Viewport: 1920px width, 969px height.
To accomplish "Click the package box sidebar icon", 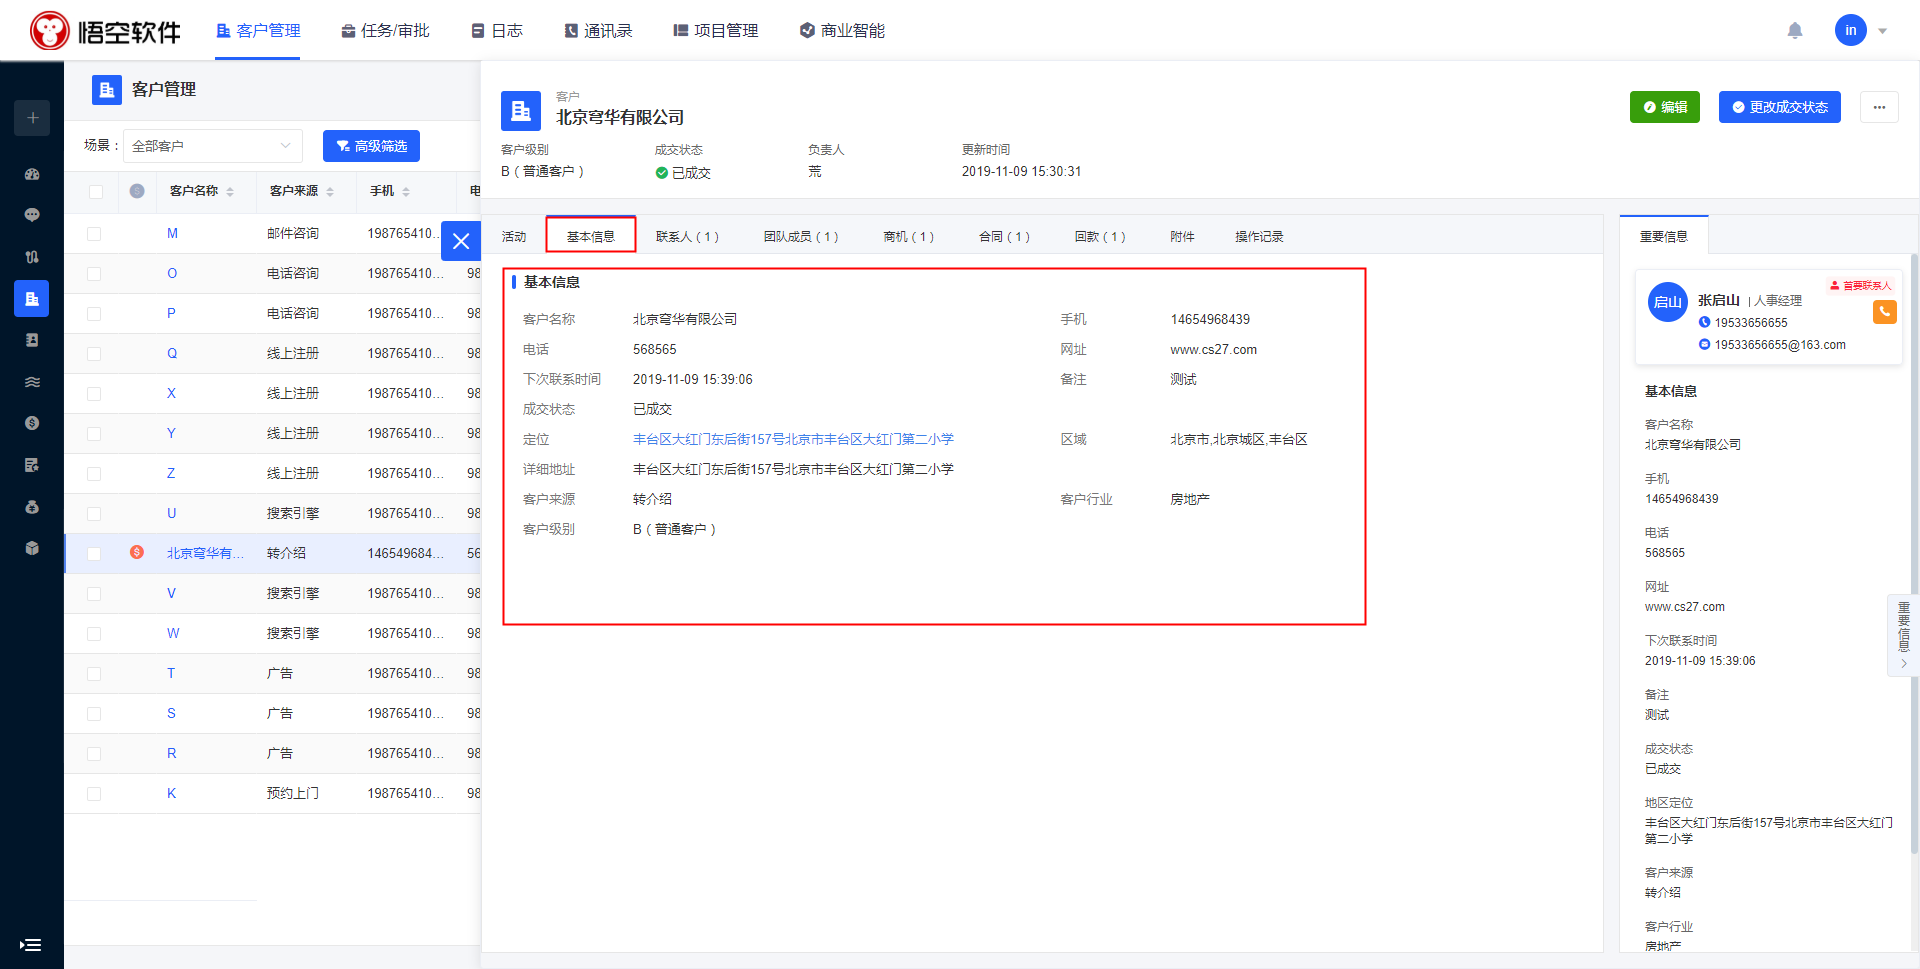I will tap(32, 548).
